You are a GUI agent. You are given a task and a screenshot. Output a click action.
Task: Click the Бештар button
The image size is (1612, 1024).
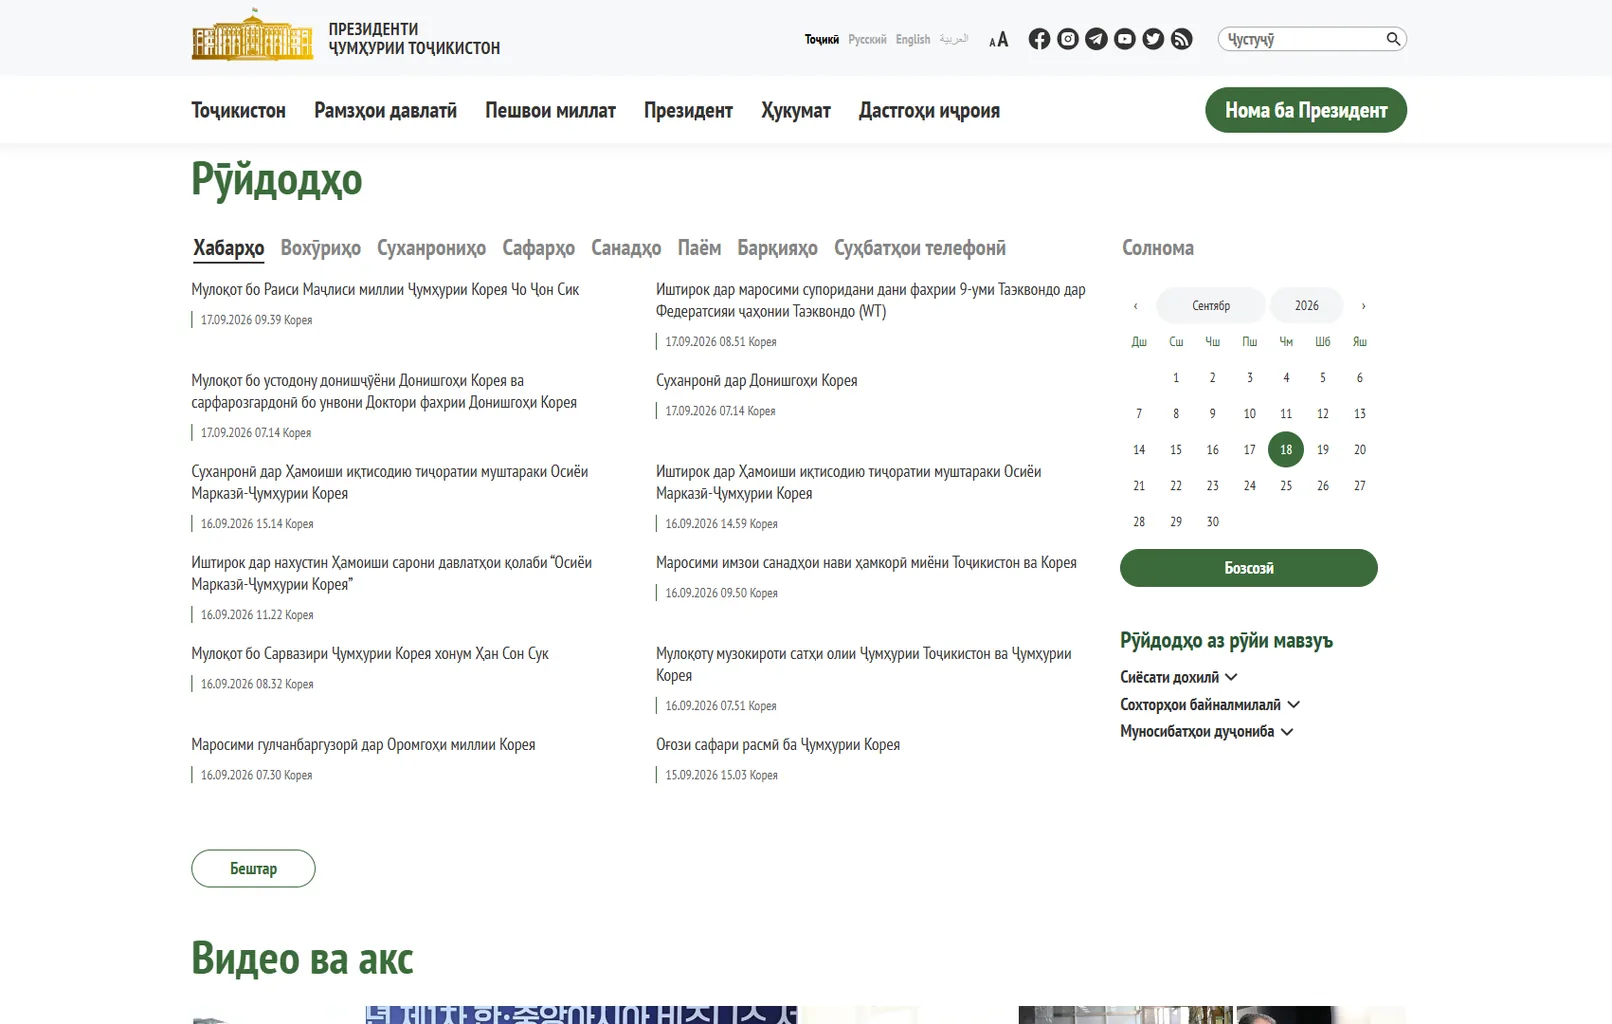point(253,868)
